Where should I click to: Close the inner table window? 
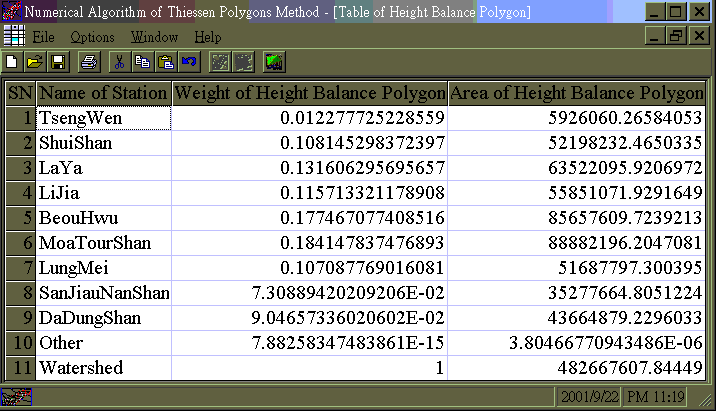coord(700,35)
